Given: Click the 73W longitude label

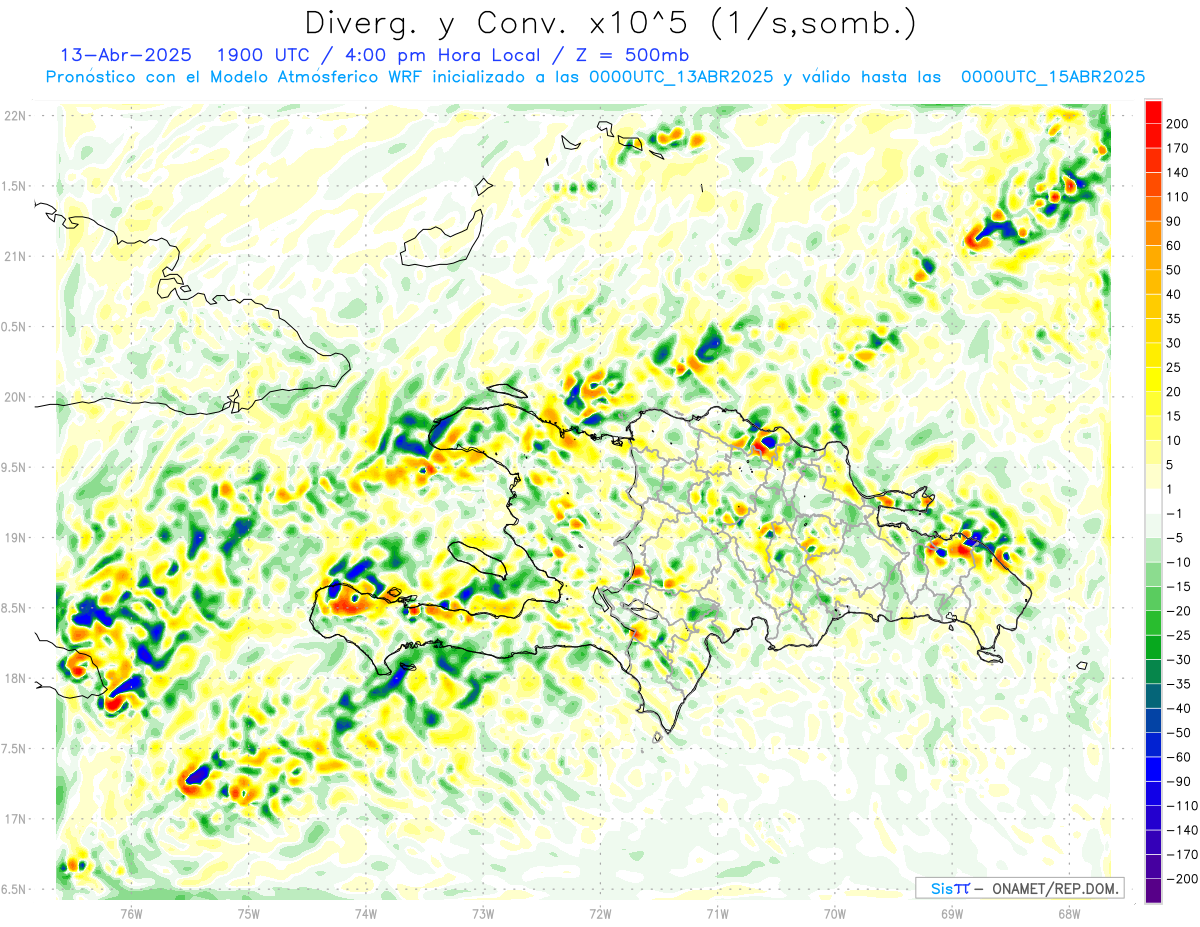Looking at the screenshot, I should click(483, 913).
